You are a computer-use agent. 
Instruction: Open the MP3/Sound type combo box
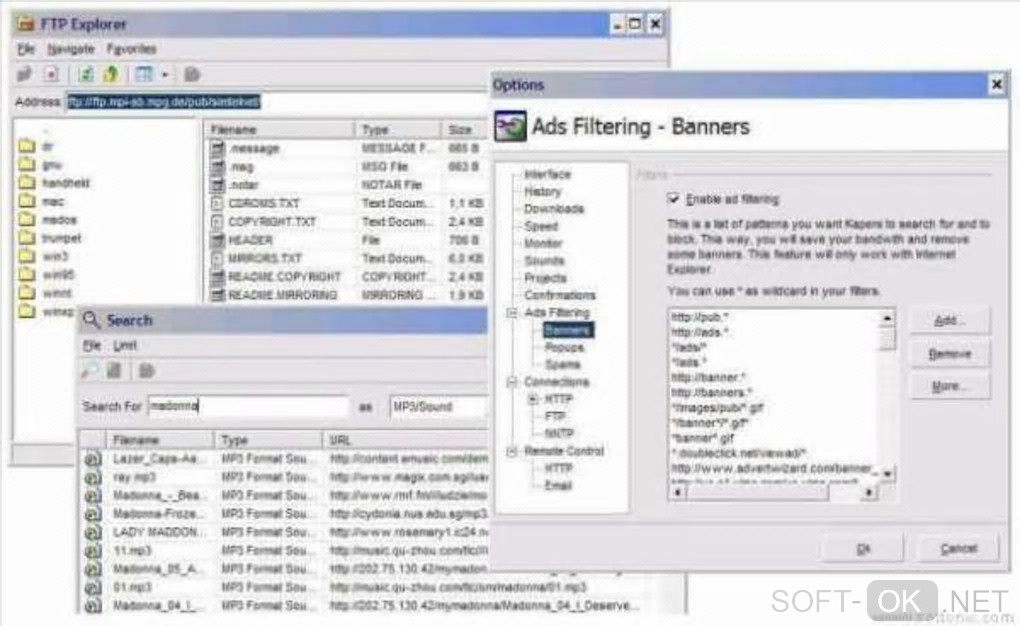pyautogui.click(x=438, y=406)
